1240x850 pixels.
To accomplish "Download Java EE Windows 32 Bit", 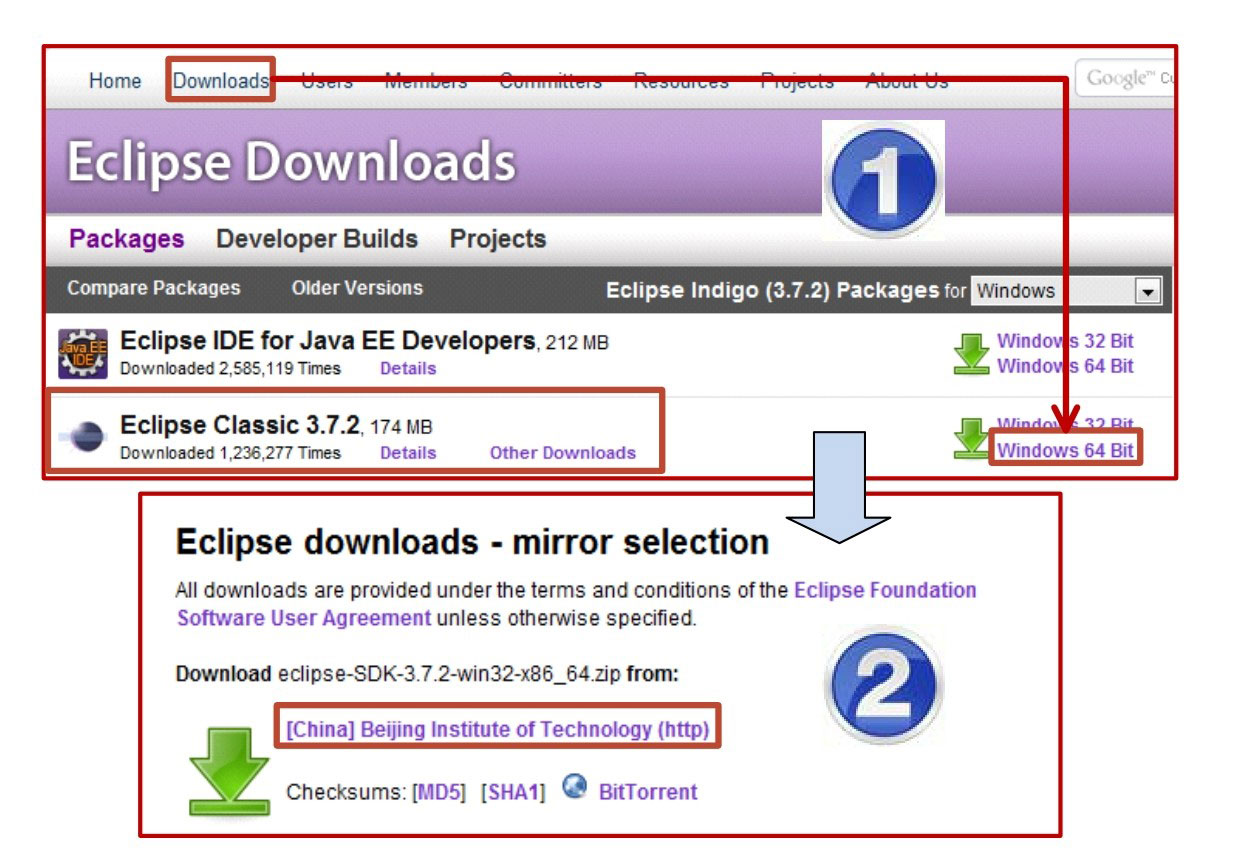I will point(1065,341).
